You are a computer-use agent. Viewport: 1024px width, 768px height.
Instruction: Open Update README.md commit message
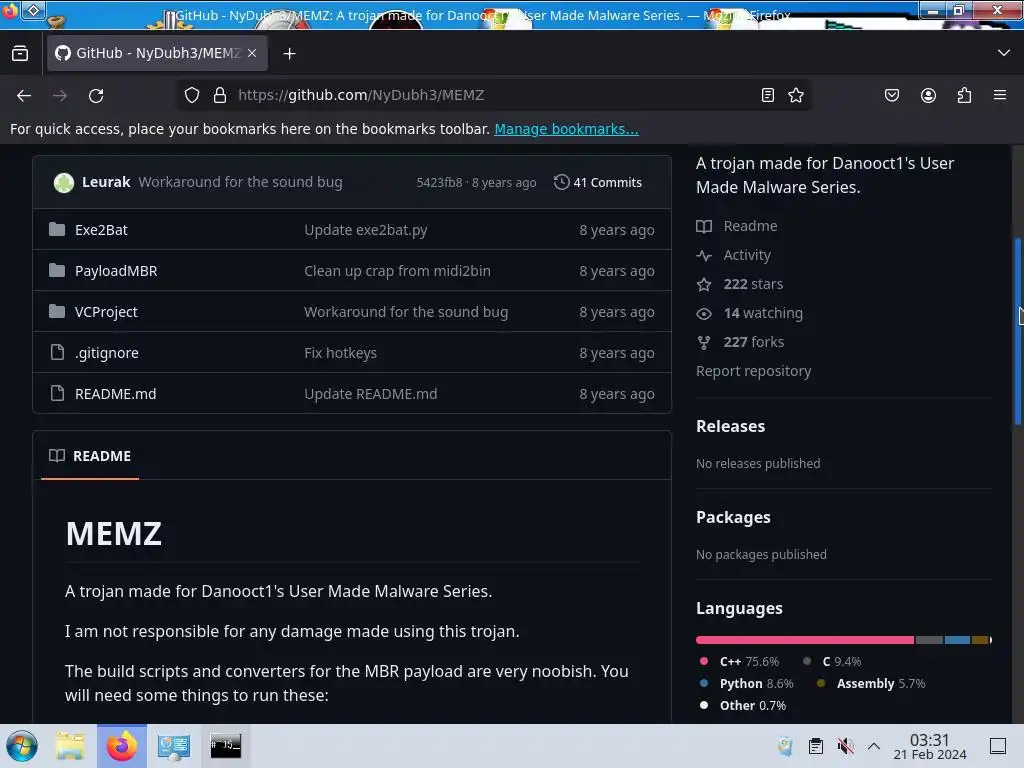coord(371,394)
